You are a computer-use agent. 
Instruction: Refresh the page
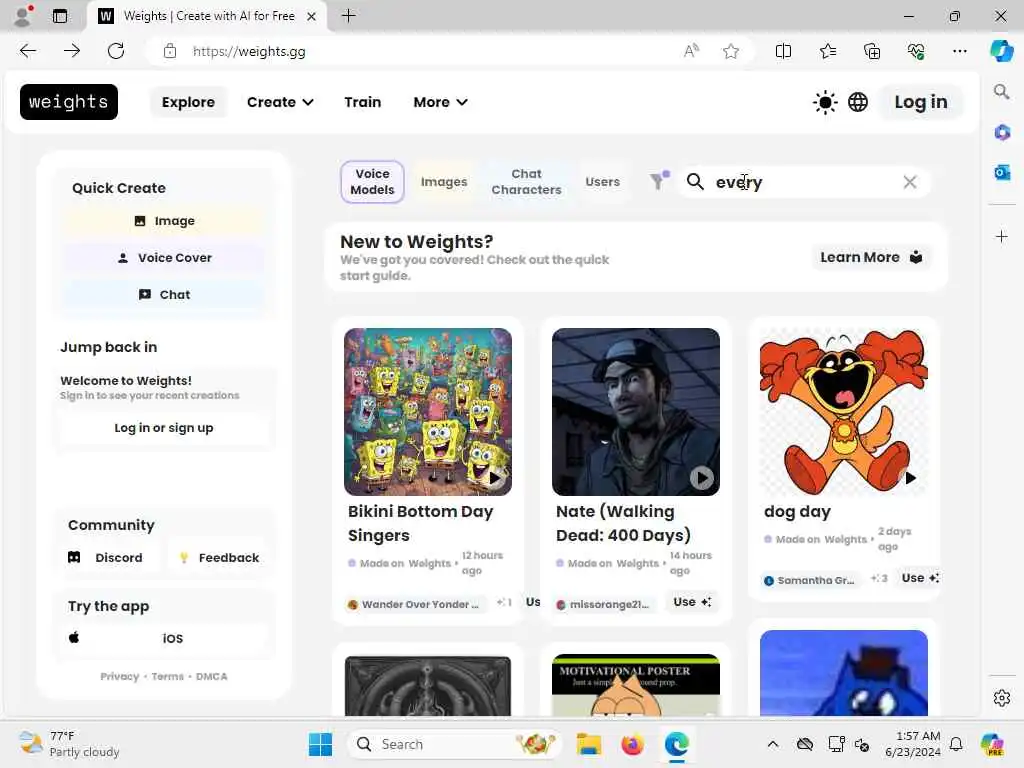116,51
